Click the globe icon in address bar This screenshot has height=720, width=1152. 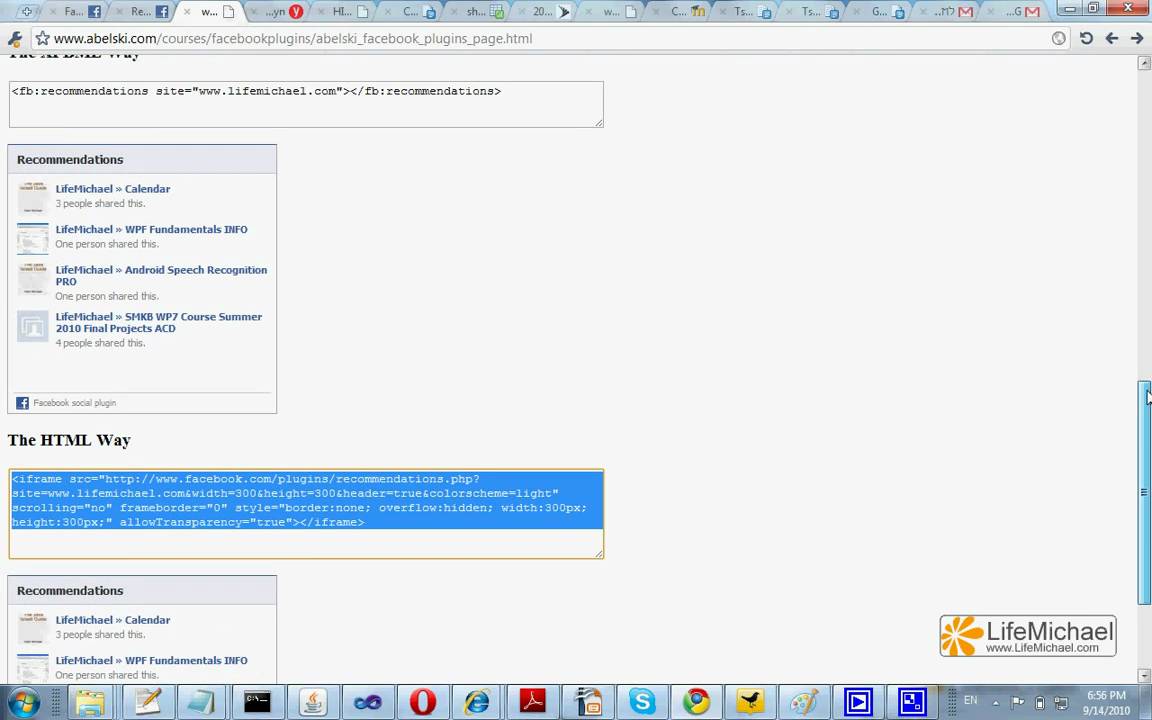coord(1059,38)
